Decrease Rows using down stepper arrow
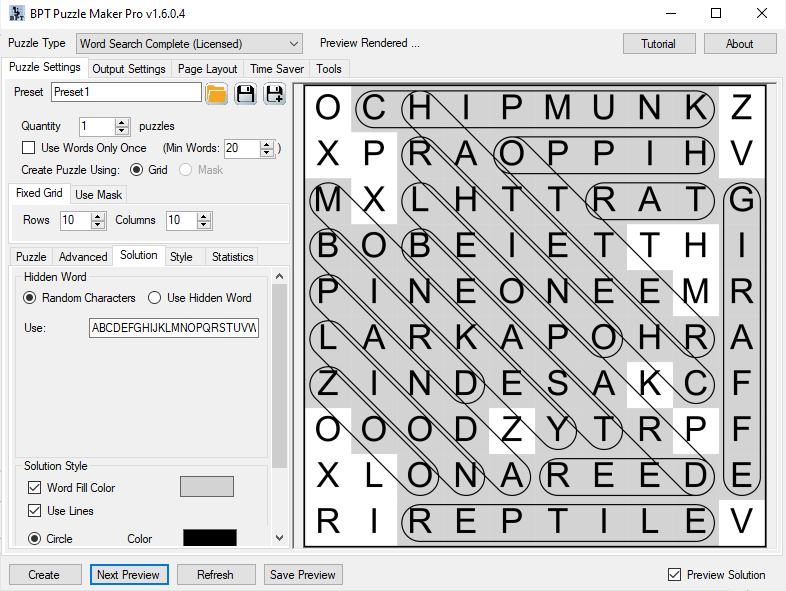786x591 pixels. (98, 225)
